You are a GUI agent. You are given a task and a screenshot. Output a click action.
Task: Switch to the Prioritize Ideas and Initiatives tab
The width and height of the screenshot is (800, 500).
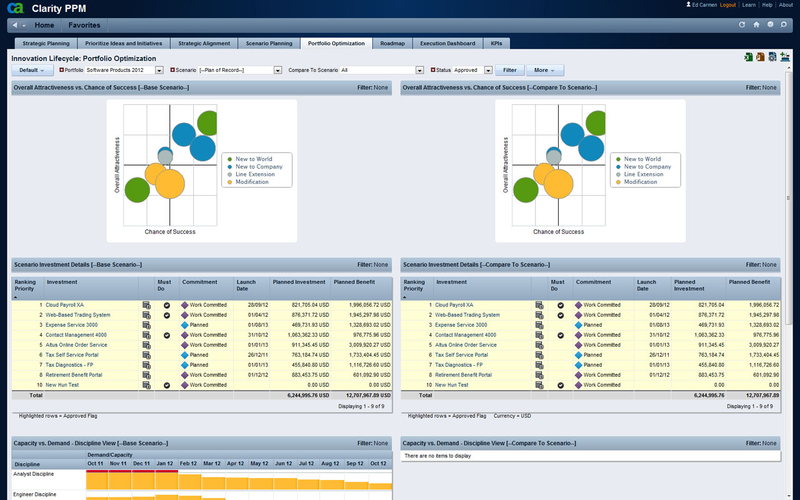tap(123, 43)
